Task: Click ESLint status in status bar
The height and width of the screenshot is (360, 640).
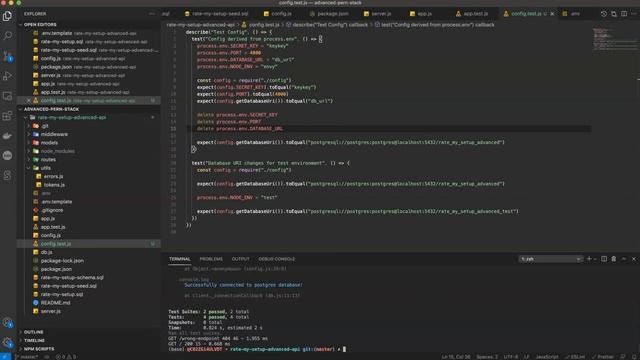Action: coord(574,357)
